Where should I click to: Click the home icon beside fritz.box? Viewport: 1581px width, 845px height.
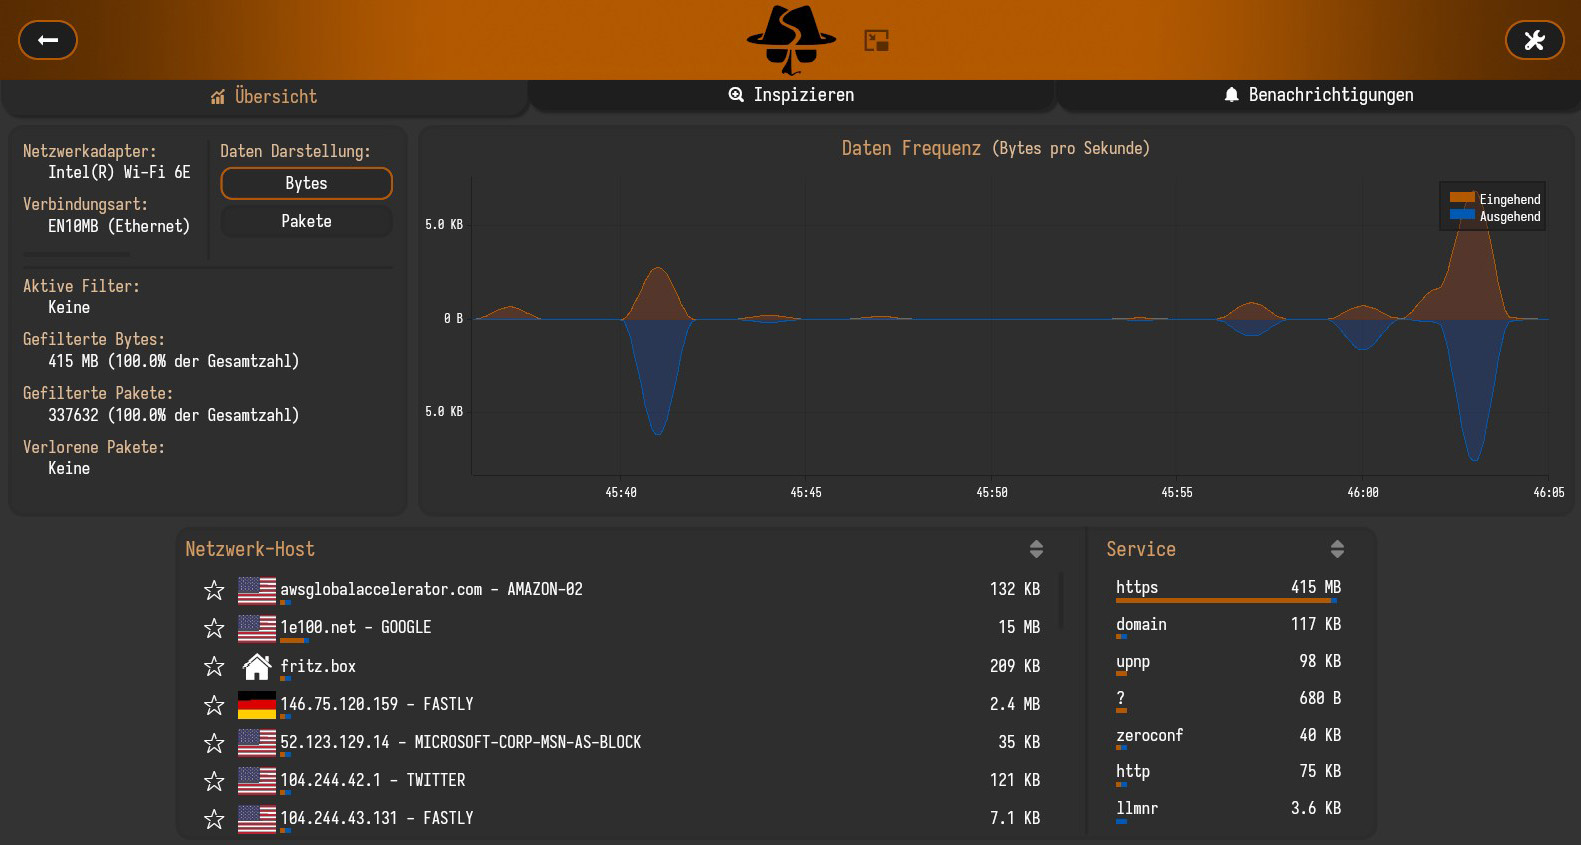click(x=257, y=666)
